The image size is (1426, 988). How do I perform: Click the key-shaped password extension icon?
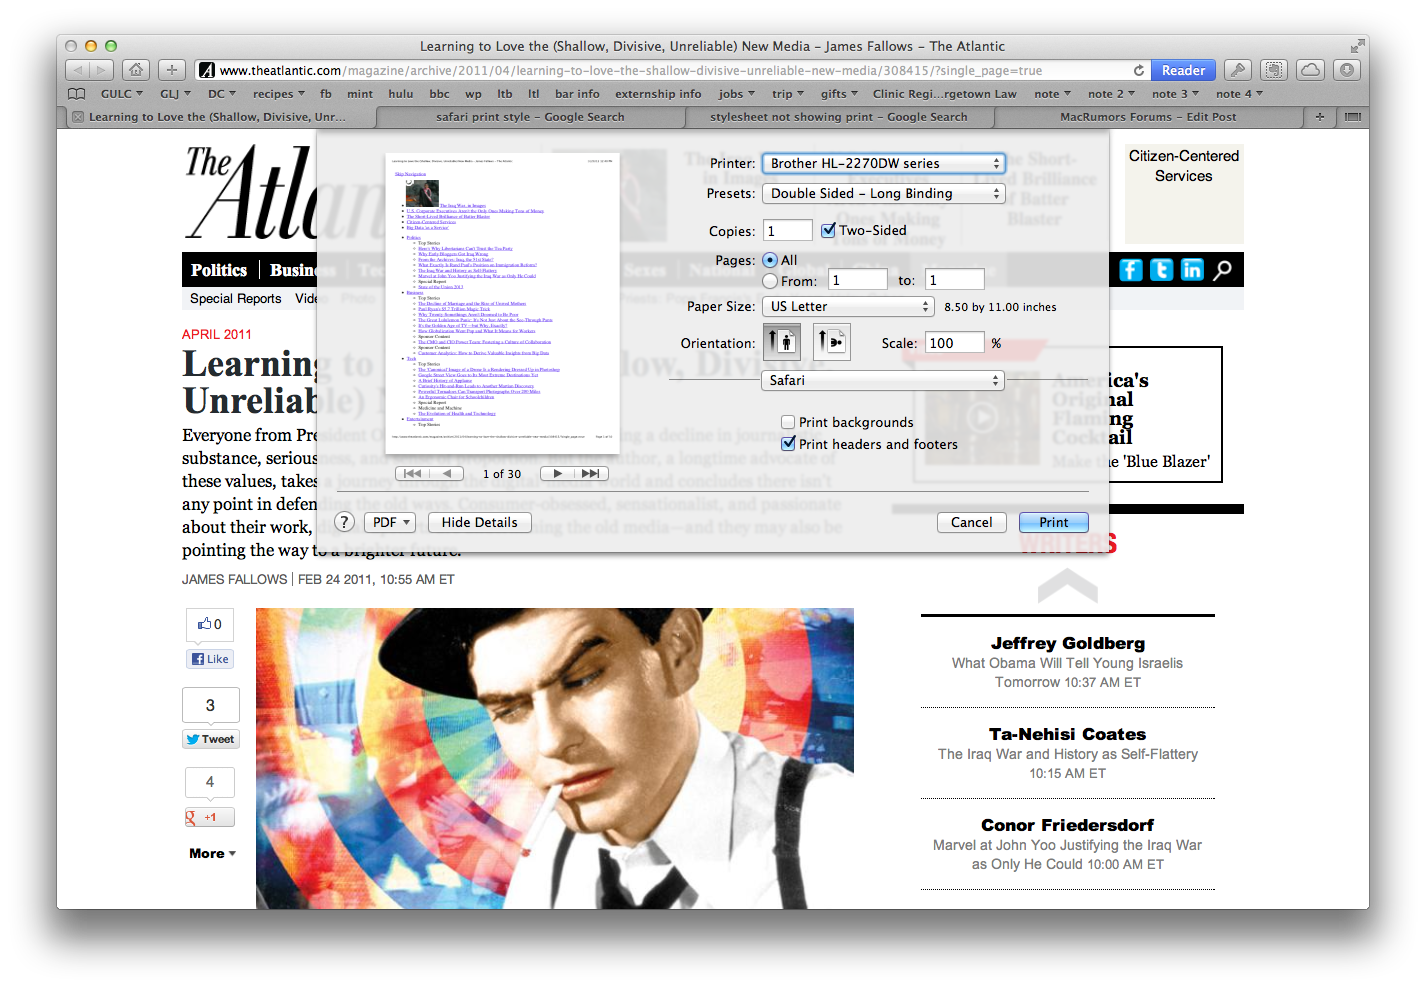point(1237,70)
